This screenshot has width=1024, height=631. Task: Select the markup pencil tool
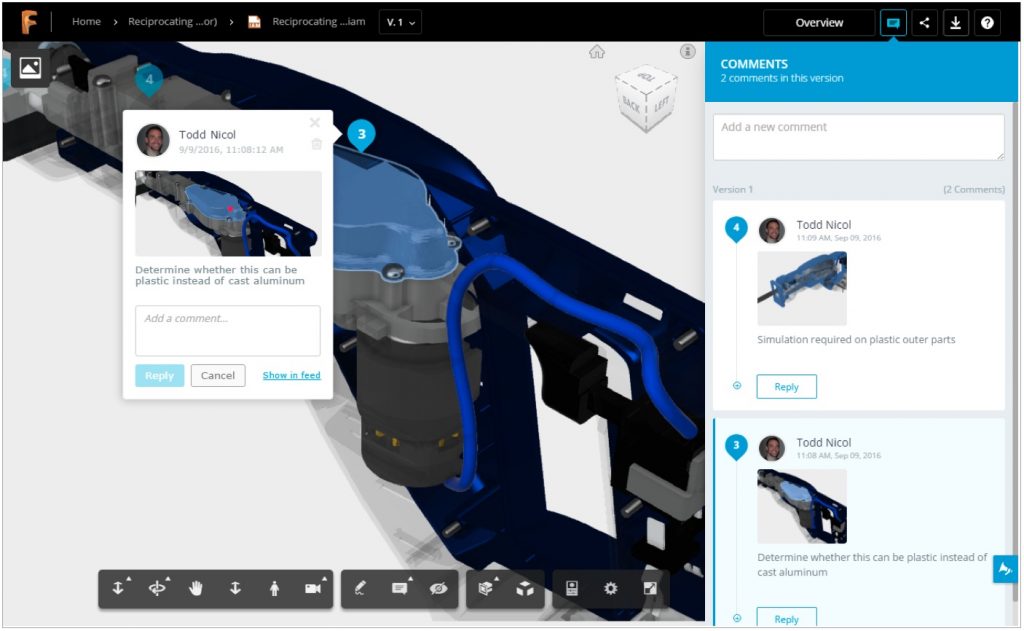(x=360, y=589)
